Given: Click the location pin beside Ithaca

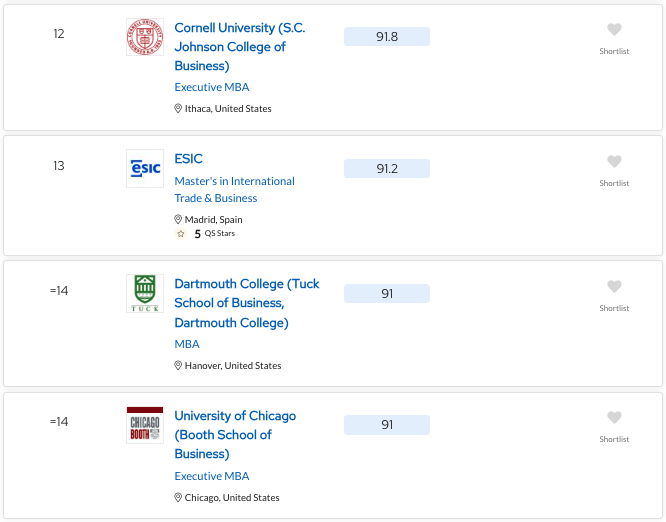Looking at the screenshot, I should [x=178, y=109].
